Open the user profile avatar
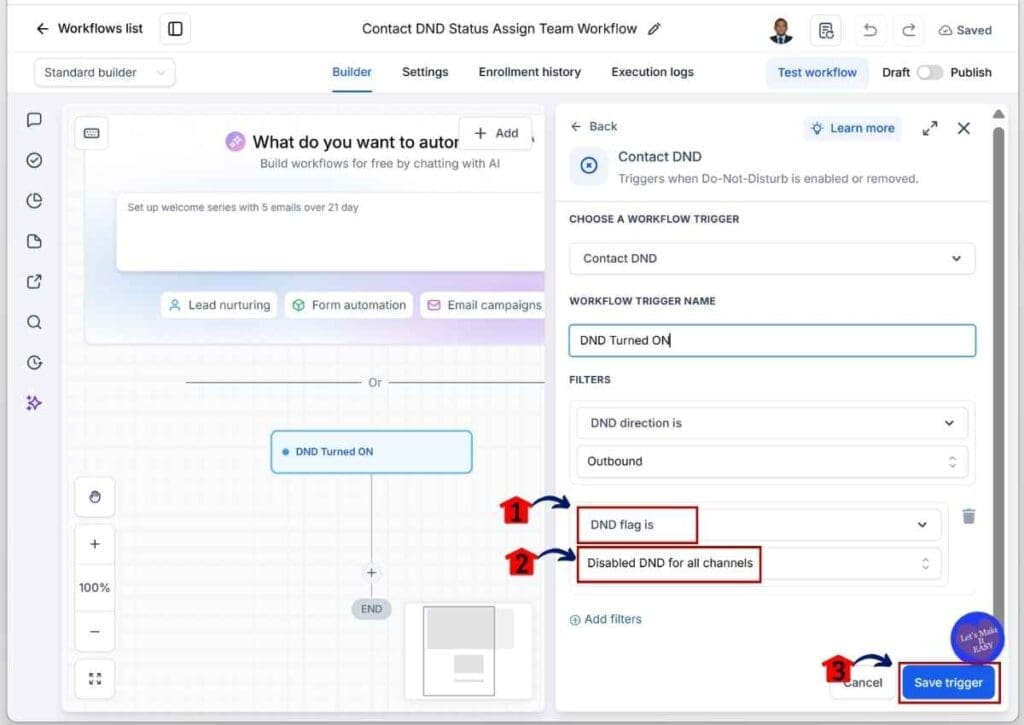 pos(780,30)
